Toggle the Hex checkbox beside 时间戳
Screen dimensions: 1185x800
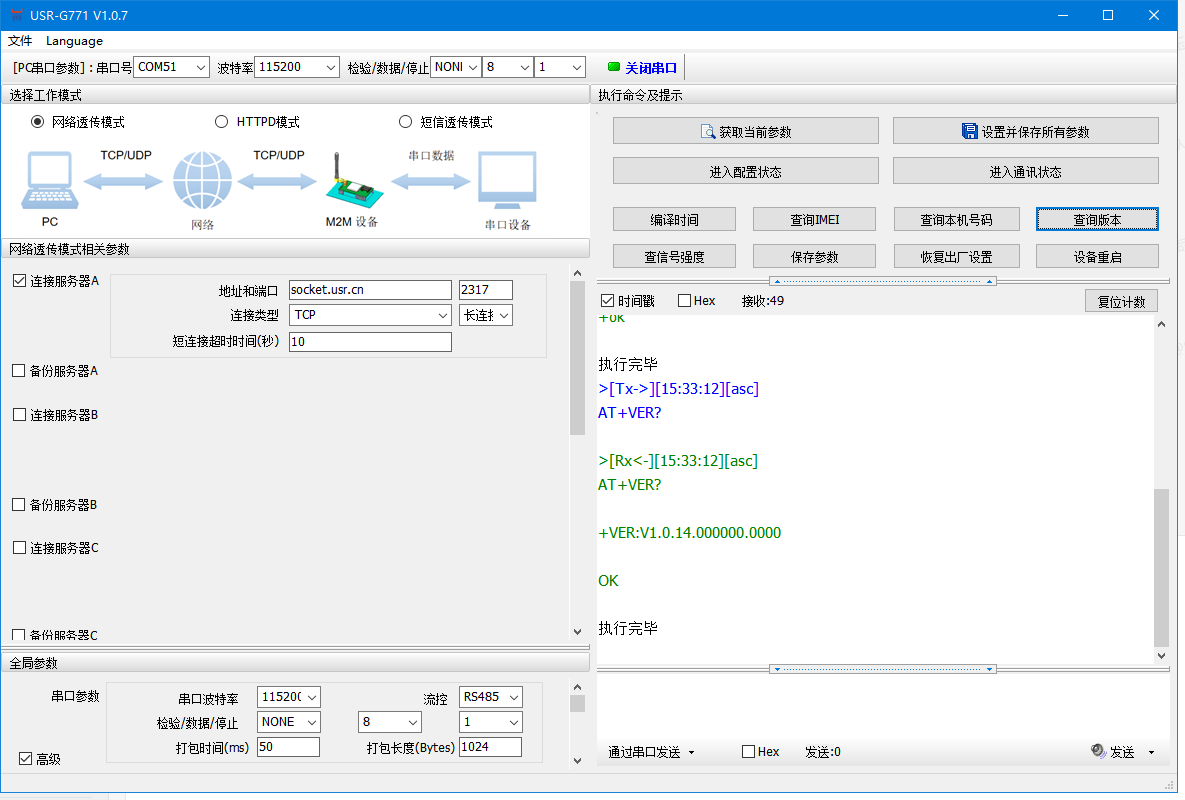(685, 301)
